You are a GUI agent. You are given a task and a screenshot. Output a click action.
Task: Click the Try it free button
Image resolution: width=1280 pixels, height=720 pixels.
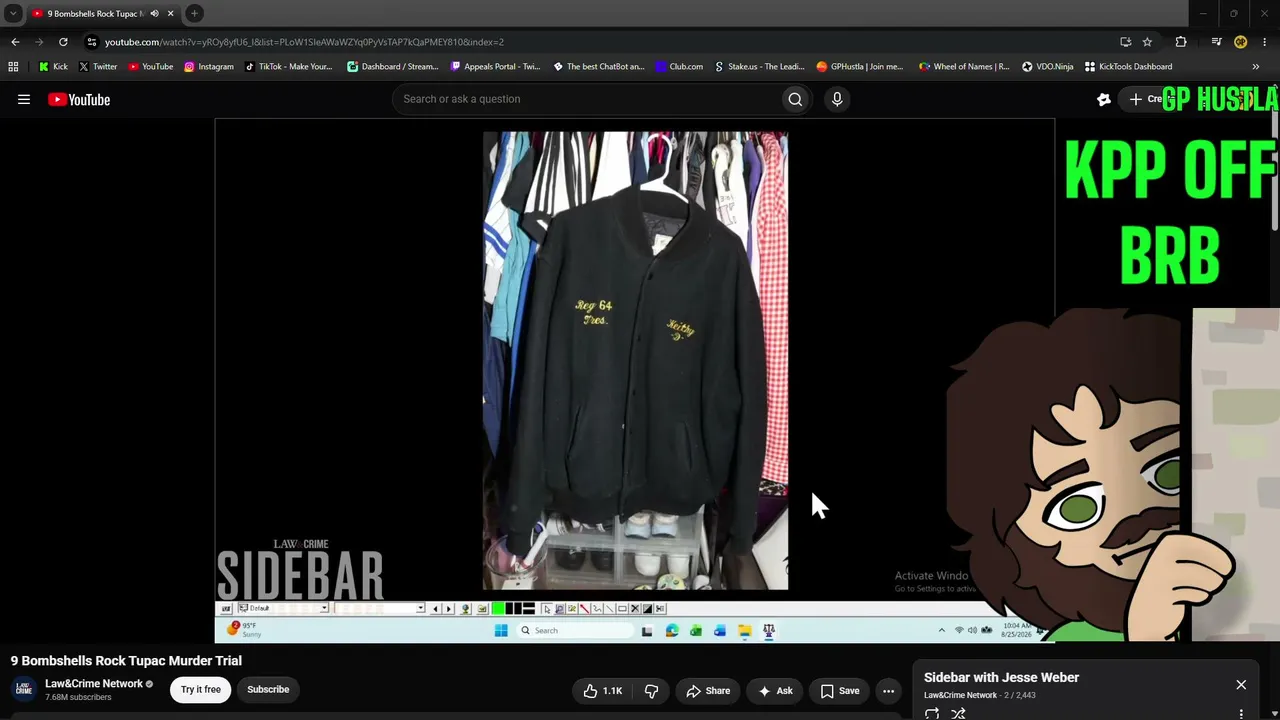click(201, 690)
